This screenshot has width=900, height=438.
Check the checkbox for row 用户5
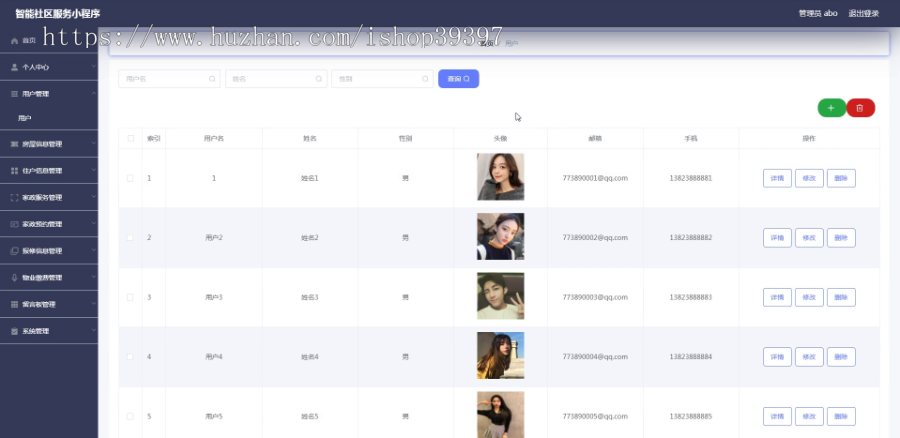[130, 416]
